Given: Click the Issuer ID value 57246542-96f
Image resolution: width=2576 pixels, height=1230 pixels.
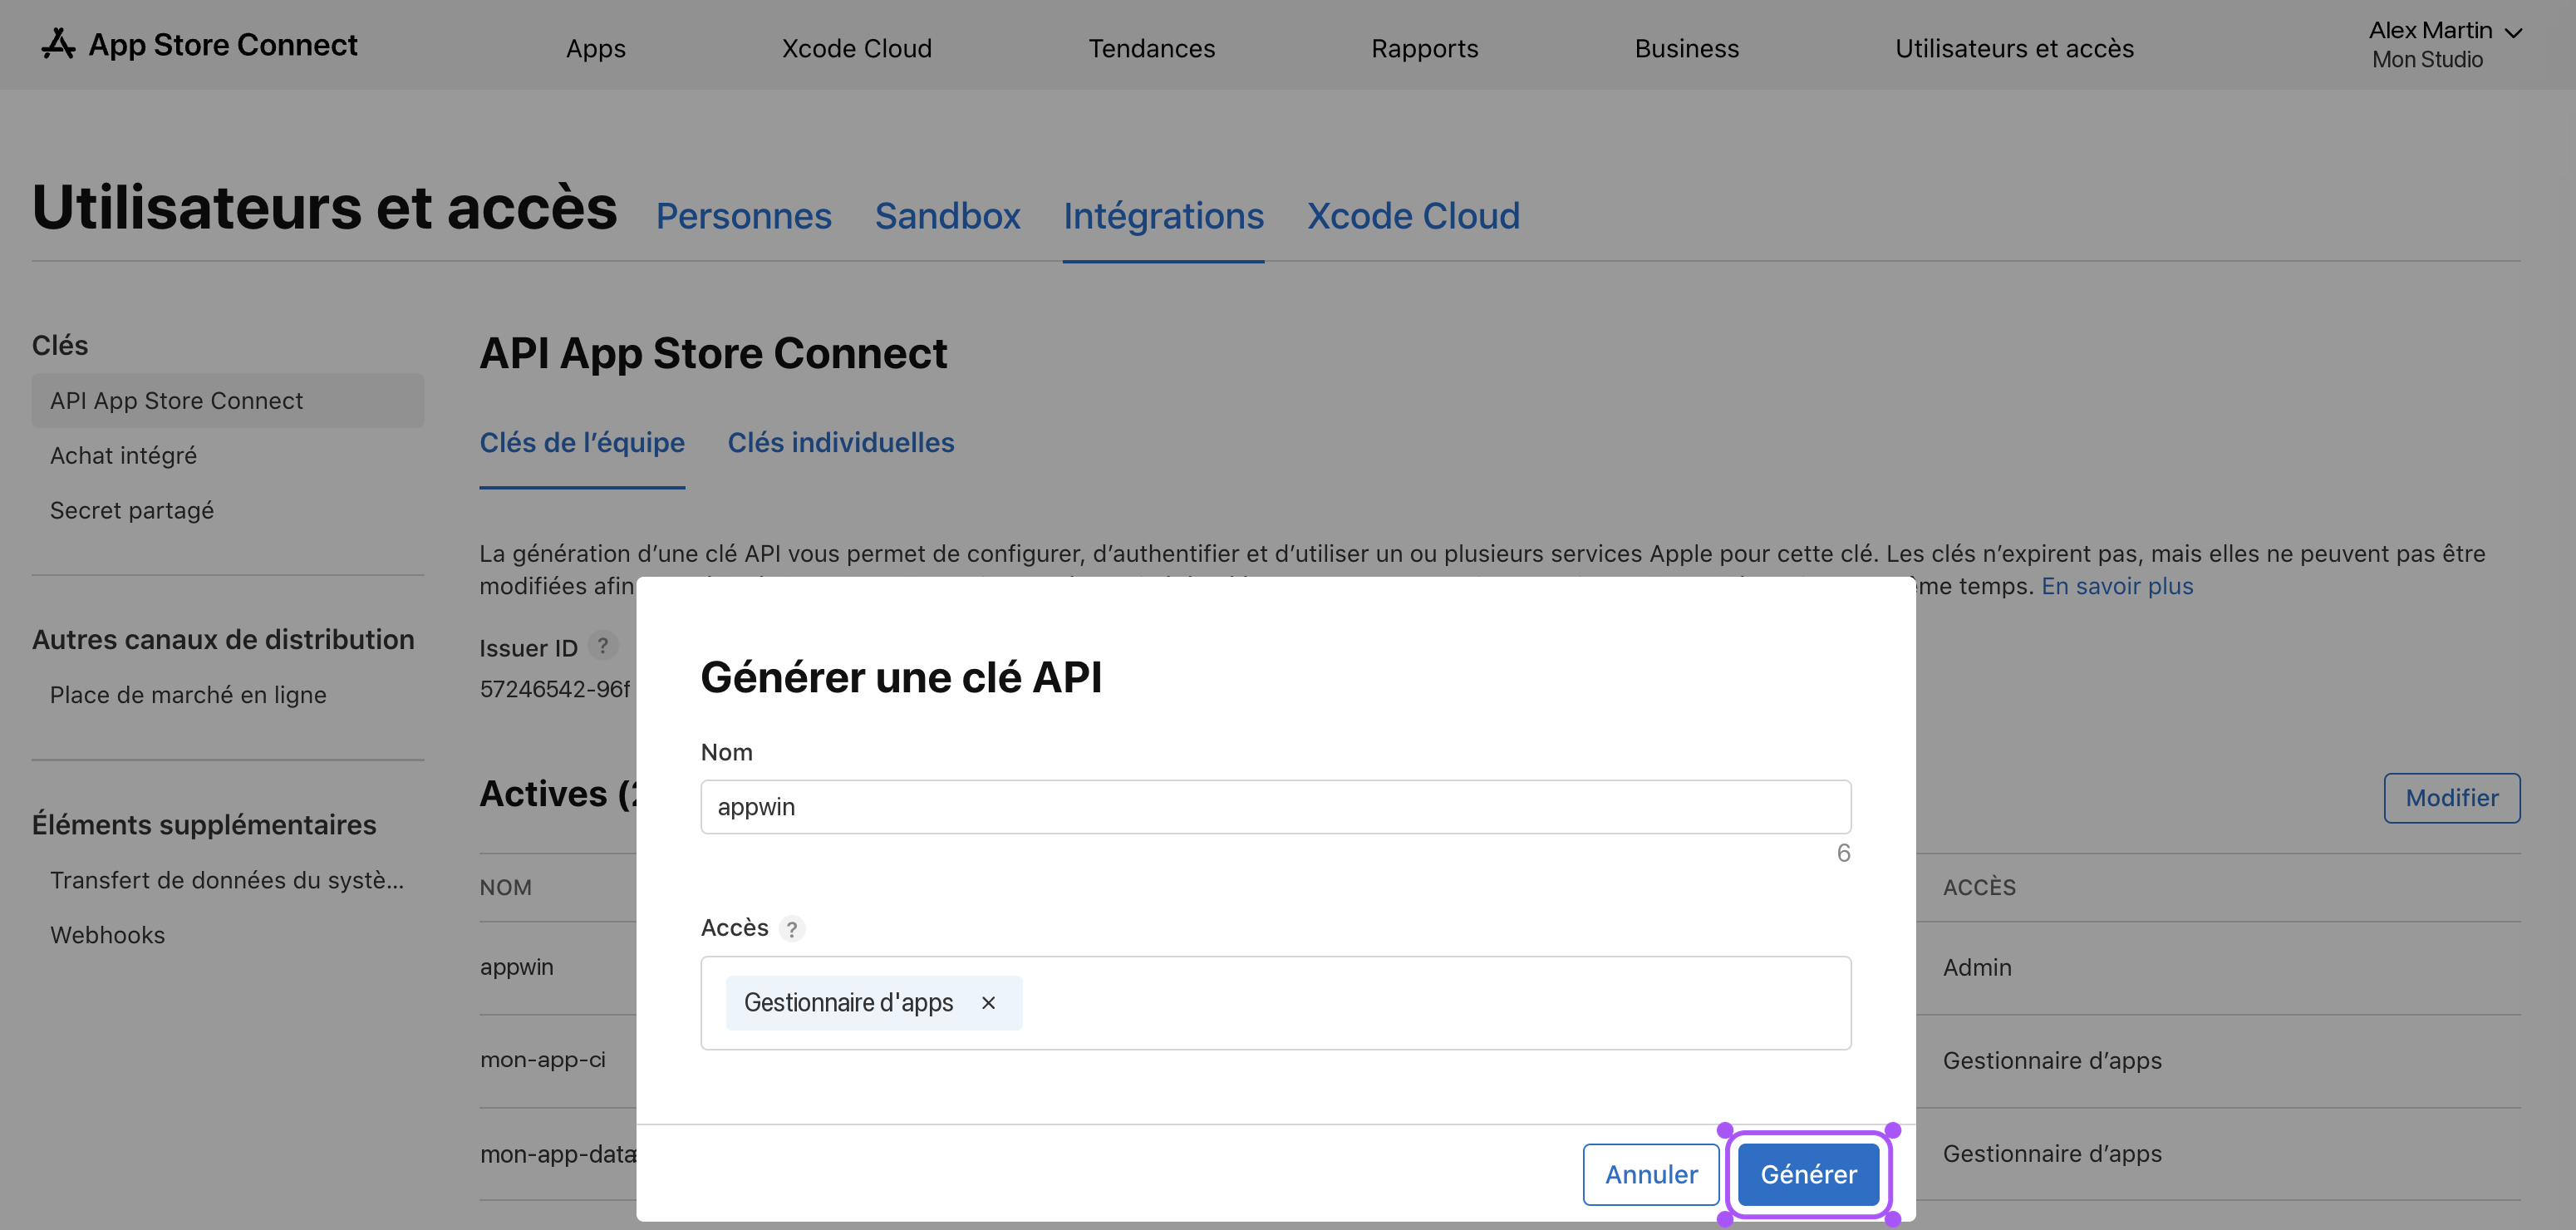Looking at the screenshot, I should coord(555,689).
